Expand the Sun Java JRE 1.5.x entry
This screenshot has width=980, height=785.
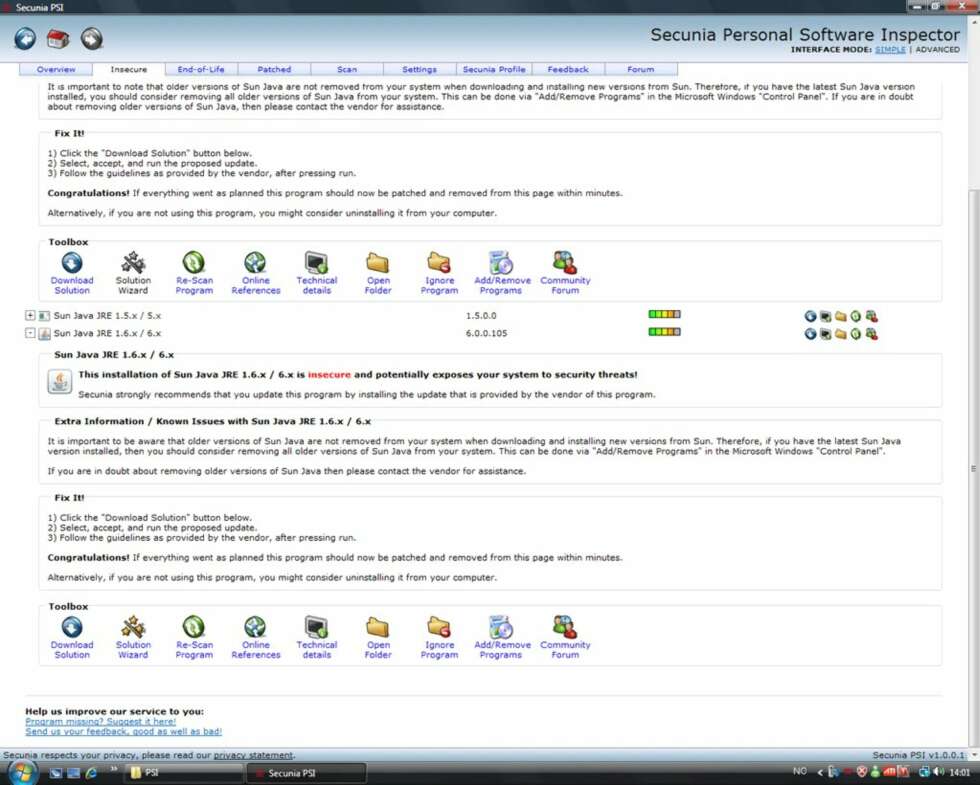(x=30, y=316)
